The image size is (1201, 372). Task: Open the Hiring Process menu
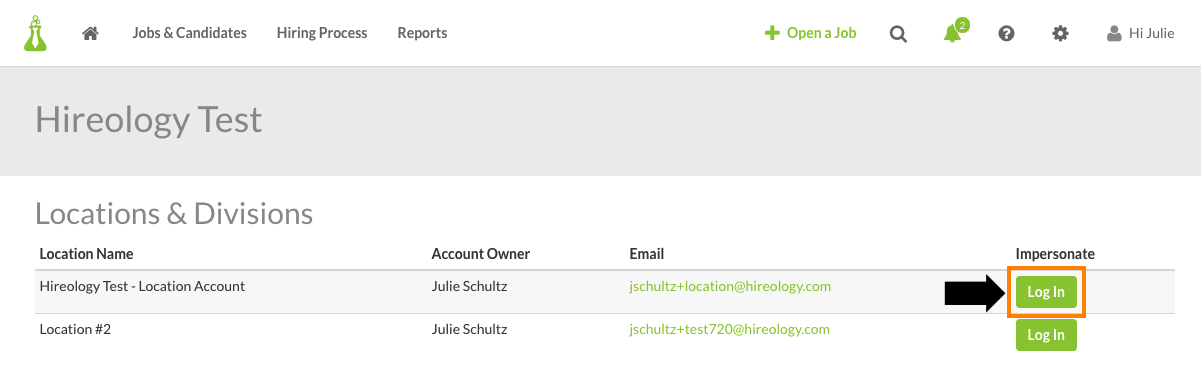coord(322,33)
